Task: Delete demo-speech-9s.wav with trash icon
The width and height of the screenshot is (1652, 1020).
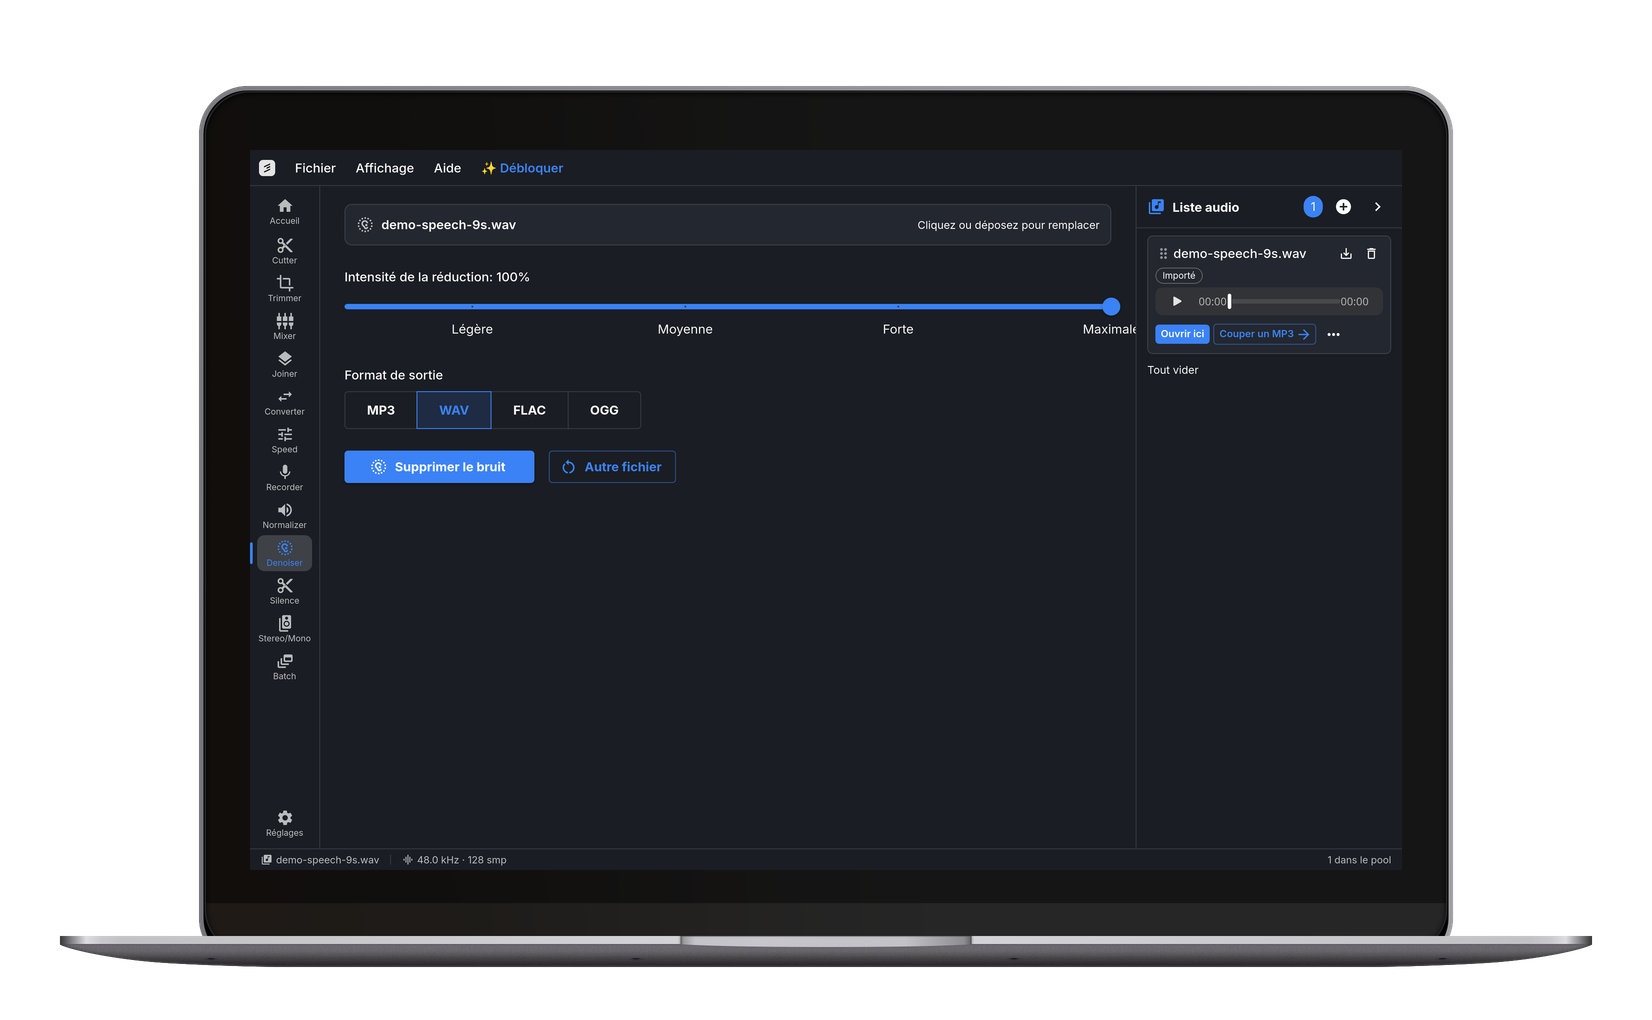Action: [1371, 254]
